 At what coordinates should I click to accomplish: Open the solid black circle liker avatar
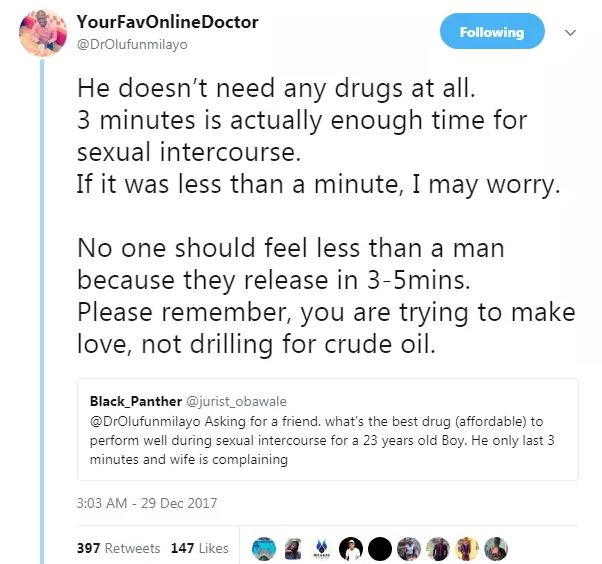(379, 548)
